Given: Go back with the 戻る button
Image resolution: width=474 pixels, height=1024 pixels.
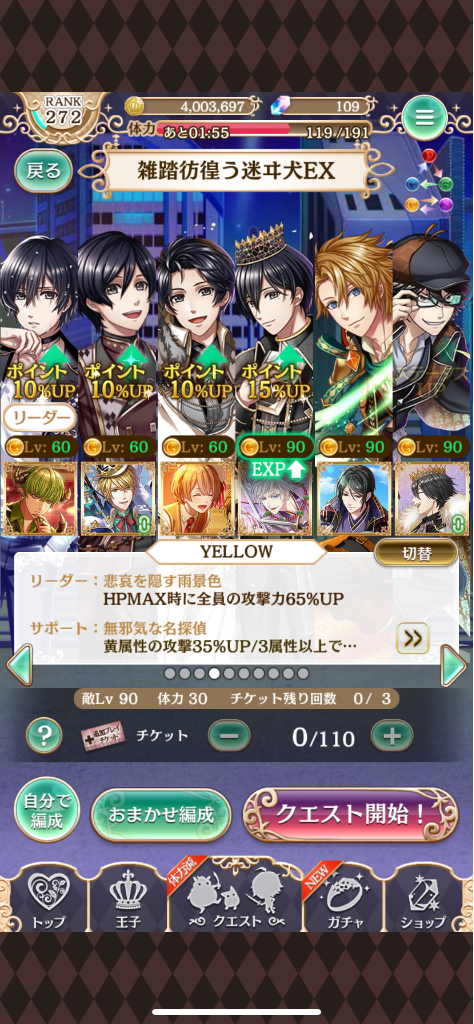Looking at the screenshot, I should coord(43,172).
